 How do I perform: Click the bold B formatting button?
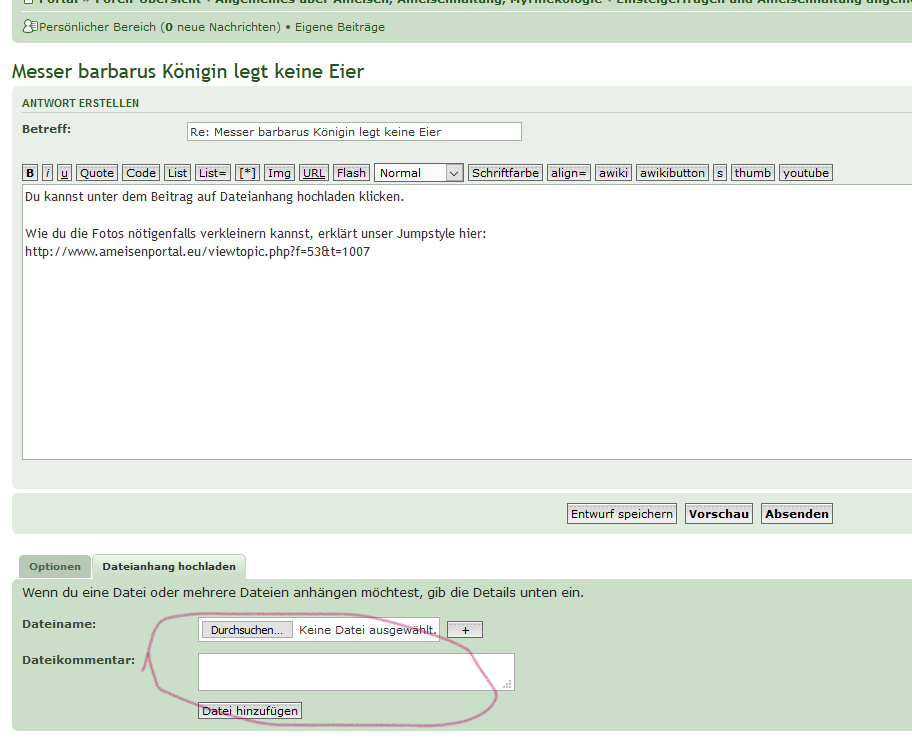pos(30,173)
